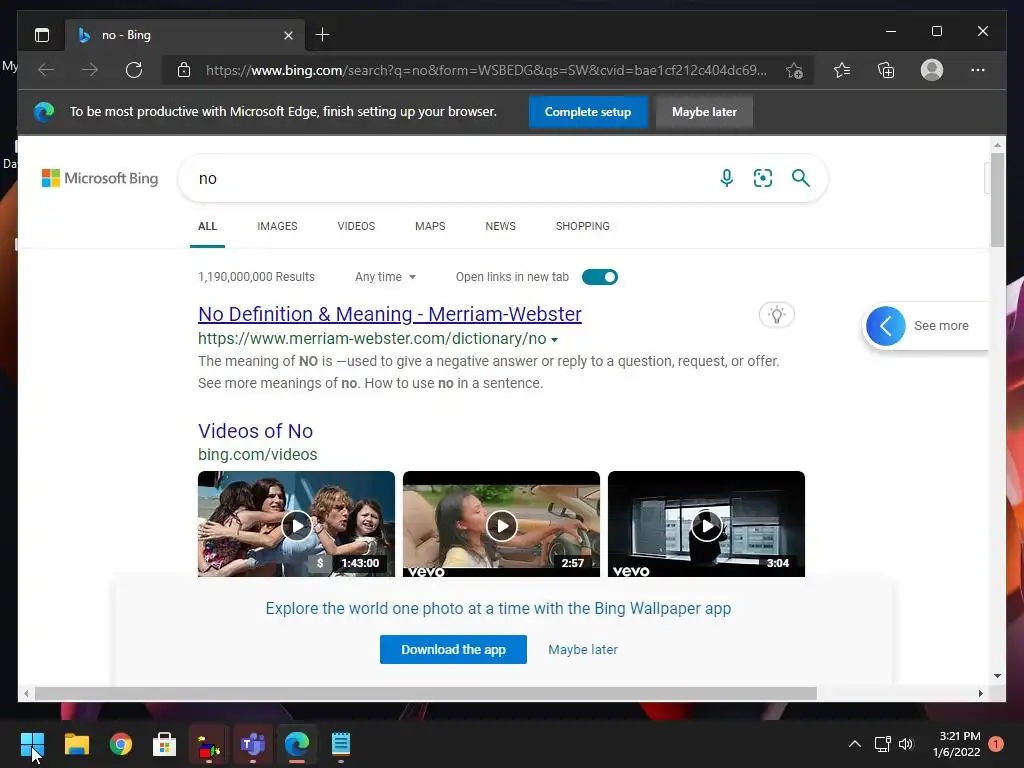Switch to VIDEOS tab

(356, 226)
